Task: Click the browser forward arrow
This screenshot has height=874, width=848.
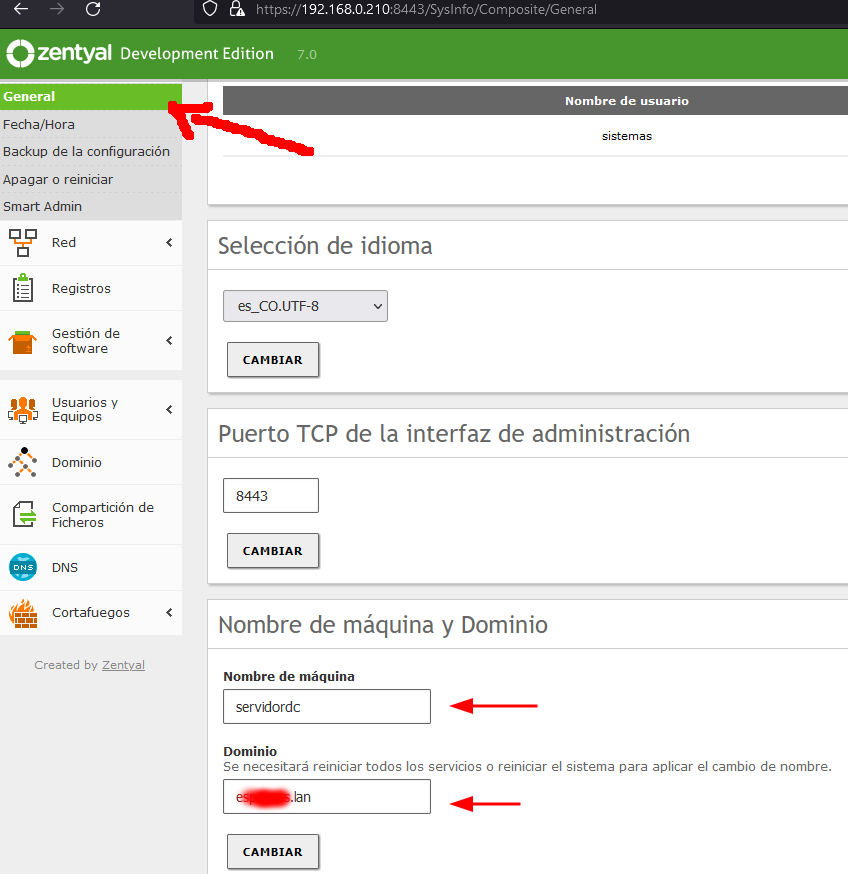Action: pos(57,9)
